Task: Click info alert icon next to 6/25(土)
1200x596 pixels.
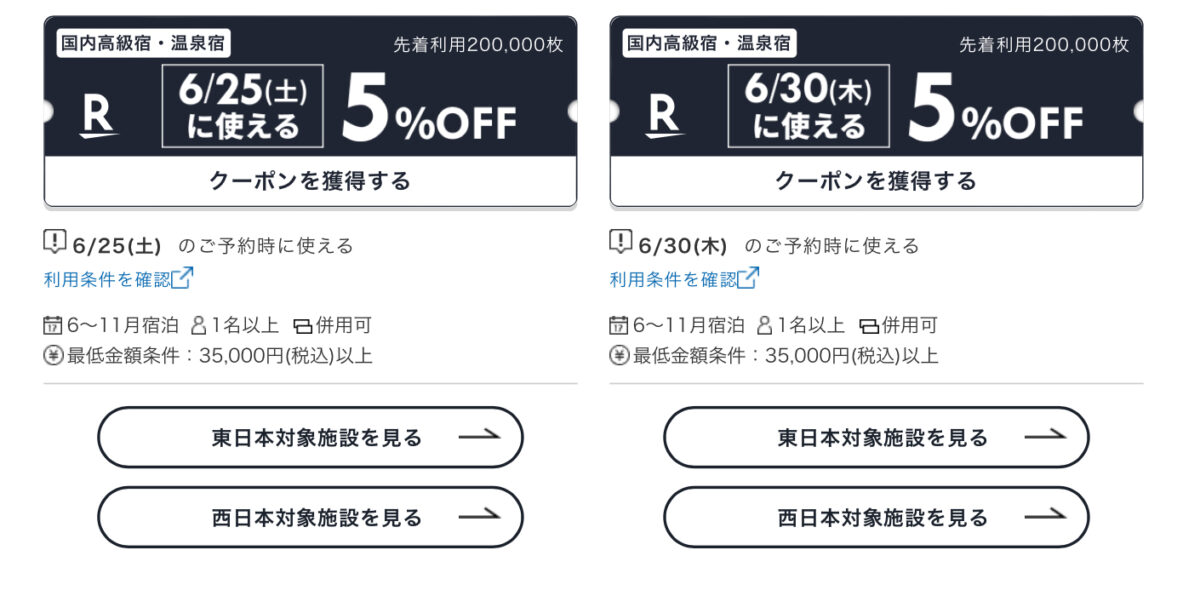Action: point(55,242)
